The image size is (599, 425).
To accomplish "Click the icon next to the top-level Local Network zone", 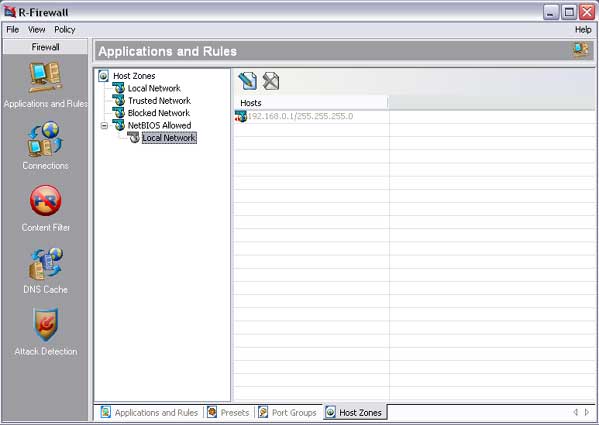I will tap(118, 88).
